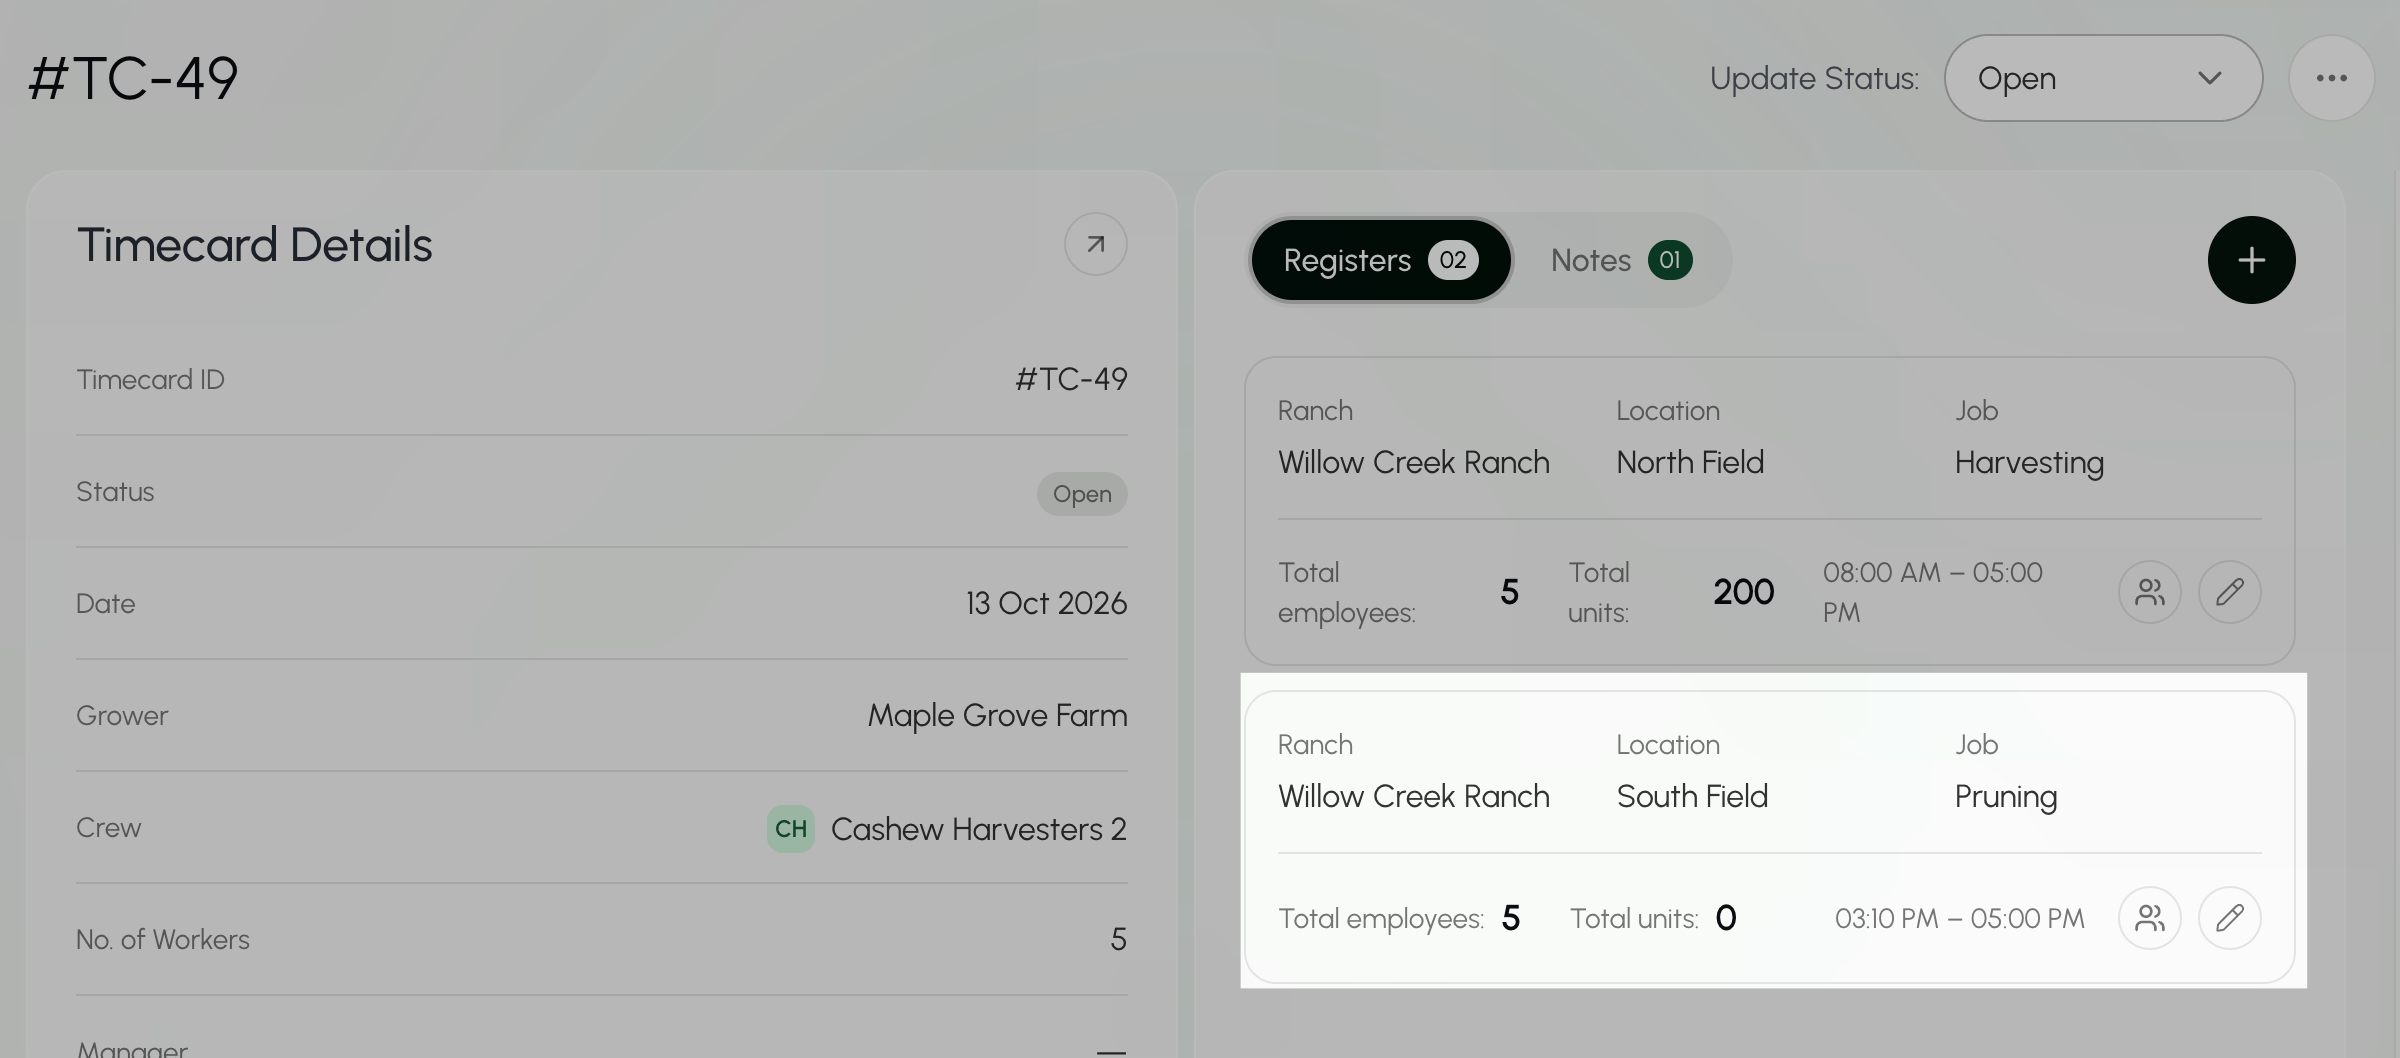The image size is (2400, 1058).
Task: Click the #TC-49 page heading
Action: coord(133,78)
